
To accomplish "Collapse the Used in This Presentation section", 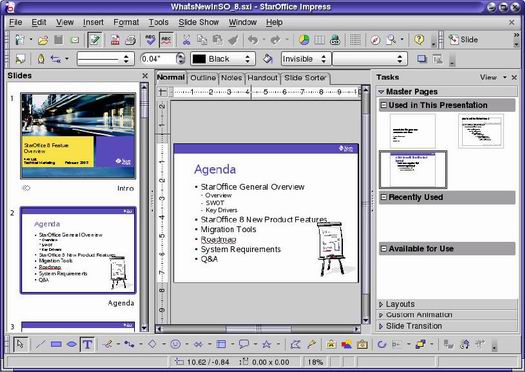I will (x=384, y=105).
